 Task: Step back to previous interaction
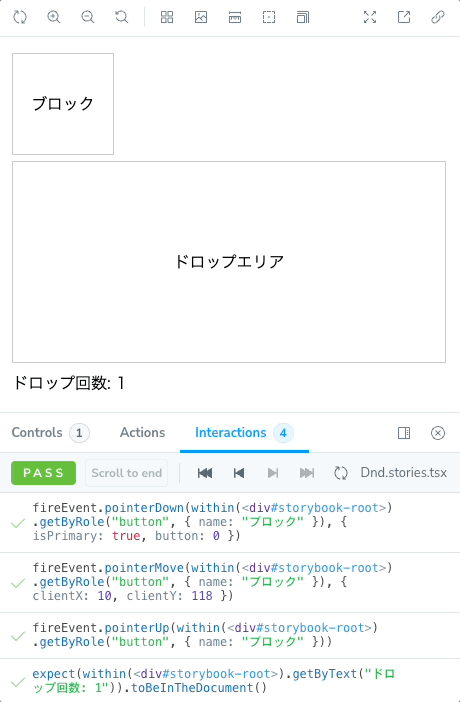point(239,473)
